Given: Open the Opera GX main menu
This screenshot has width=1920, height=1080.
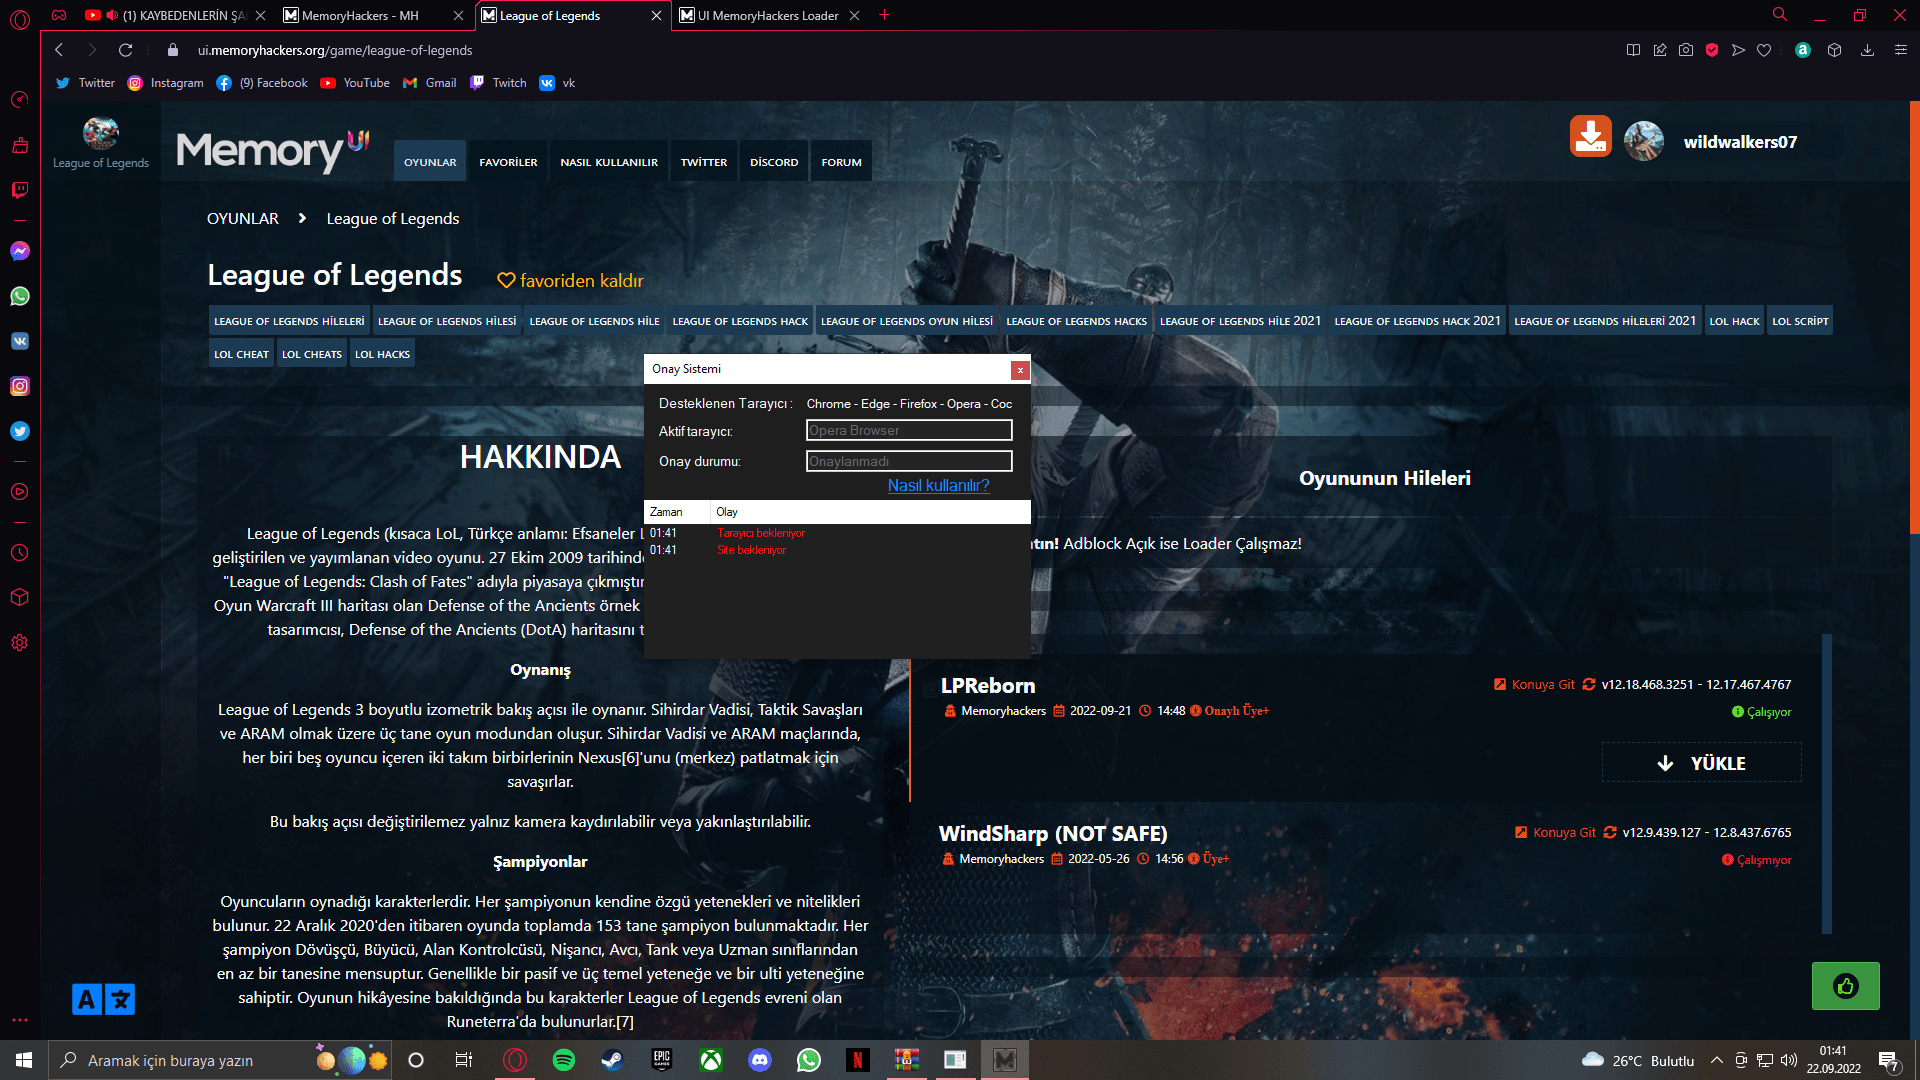Looking at the screenshot, I should click(20, 18).
